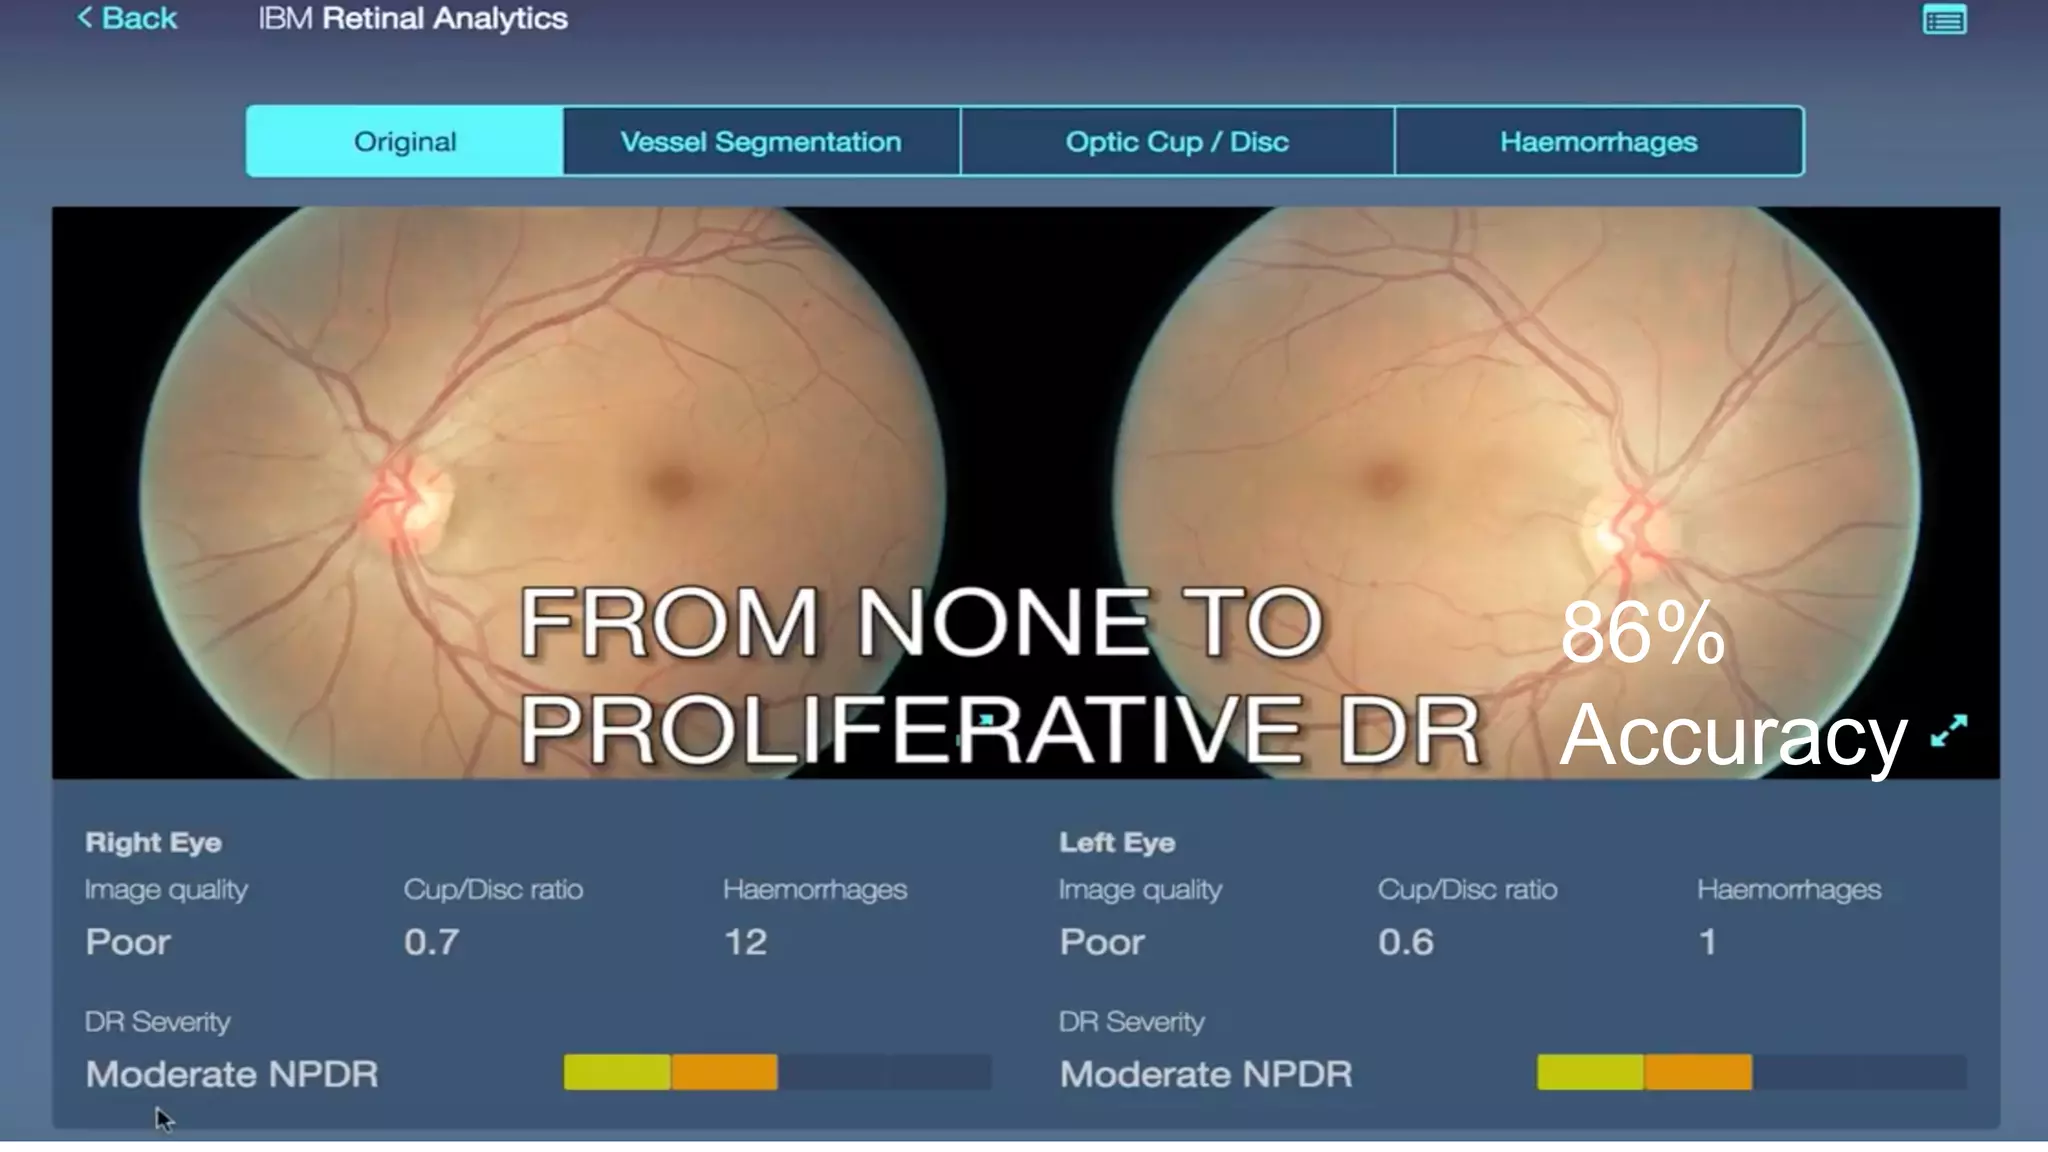Expand fundus image with fullscreen arrows icon
This screenshot has height=1152, width=2048.
click(1949, 731)
